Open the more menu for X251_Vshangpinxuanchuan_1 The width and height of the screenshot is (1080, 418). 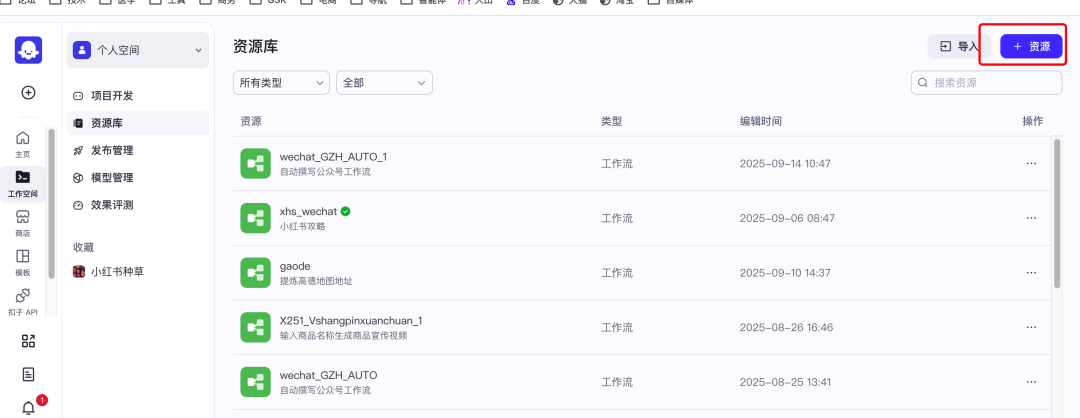(x=1031, y=327)
